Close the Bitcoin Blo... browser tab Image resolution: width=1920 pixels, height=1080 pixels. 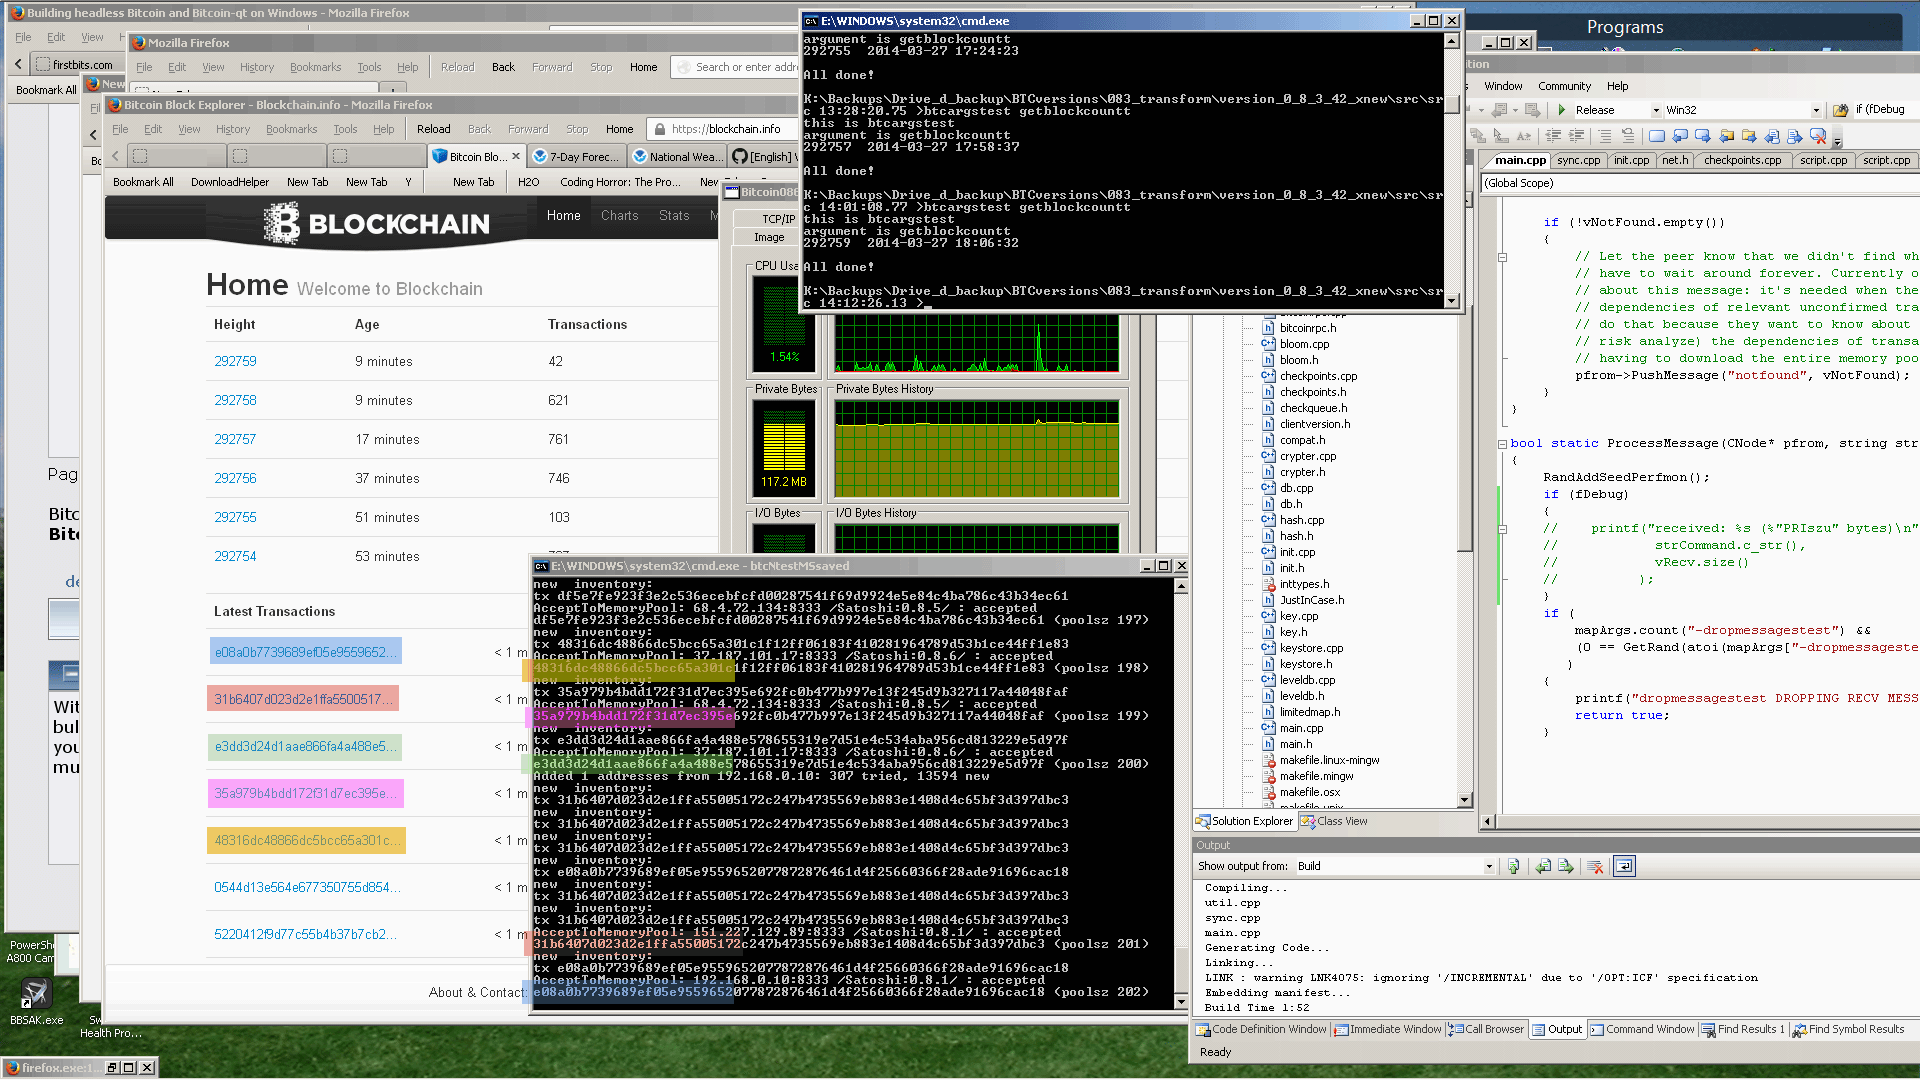pos(516,156)
